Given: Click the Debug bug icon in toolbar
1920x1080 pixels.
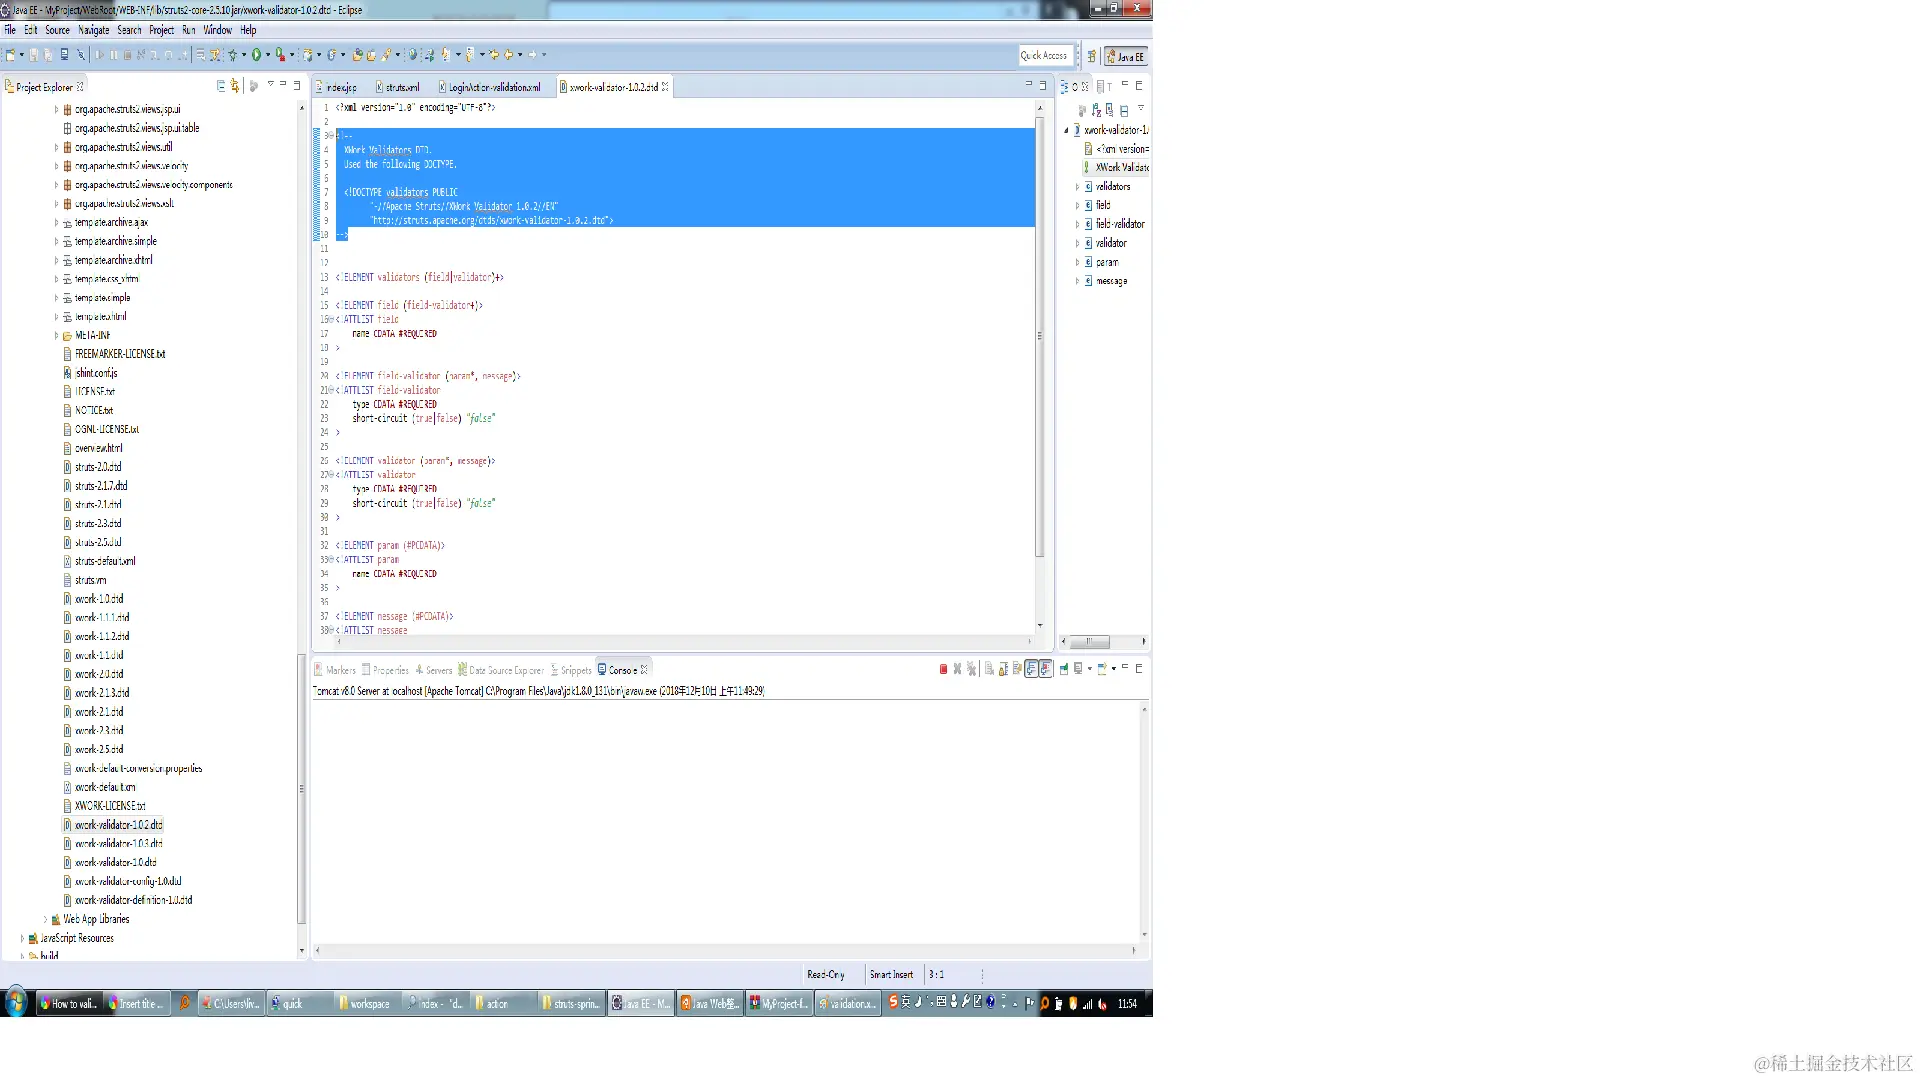Looking at the screenshot, I should pos(233,55).
